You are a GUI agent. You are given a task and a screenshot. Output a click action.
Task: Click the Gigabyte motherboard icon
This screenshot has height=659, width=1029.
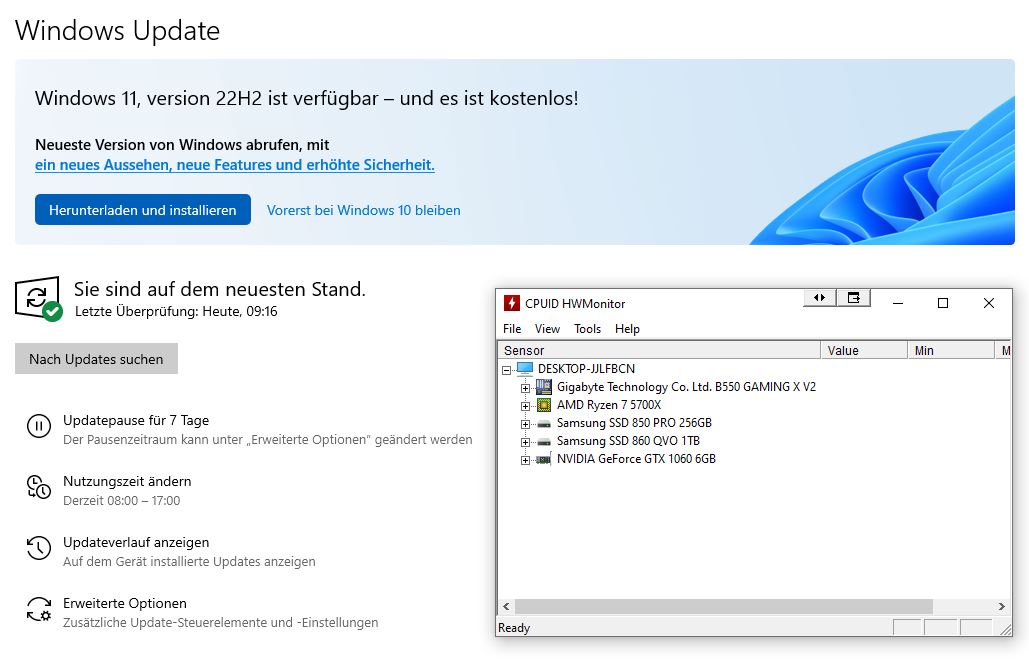(x=544, y=387)
